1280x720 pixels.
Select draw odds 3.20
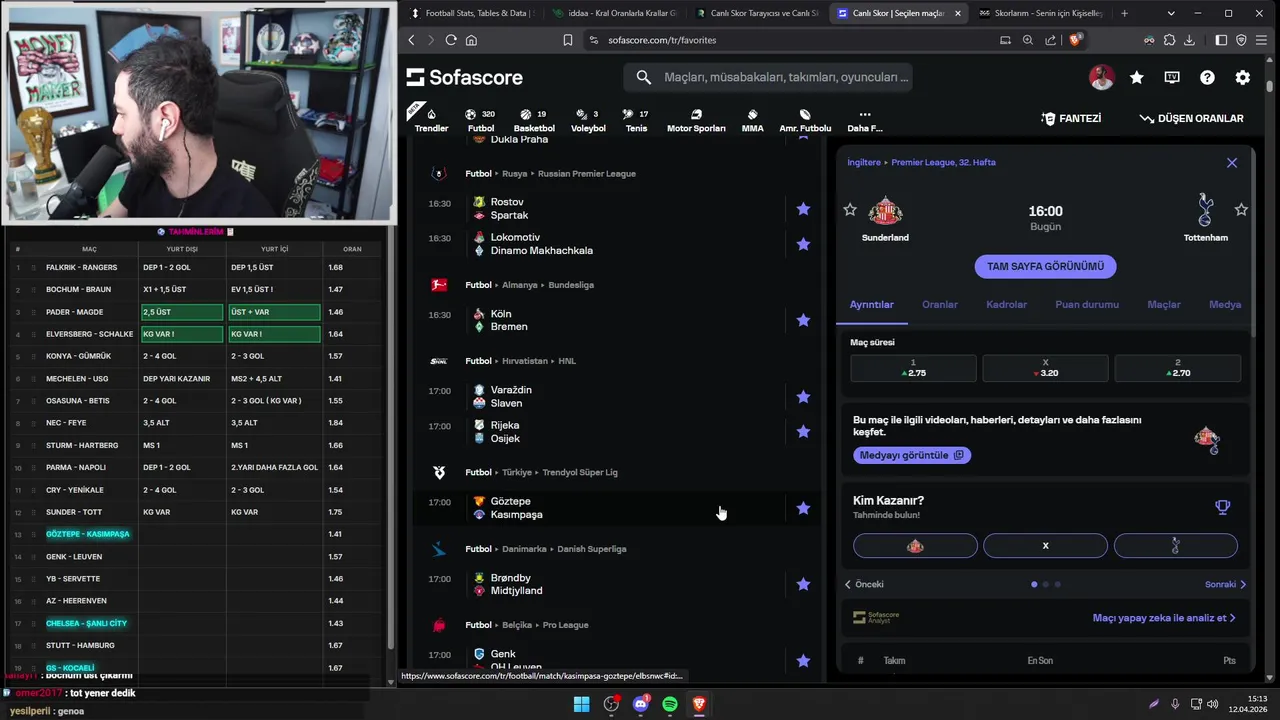click(x=1045, y=368)
